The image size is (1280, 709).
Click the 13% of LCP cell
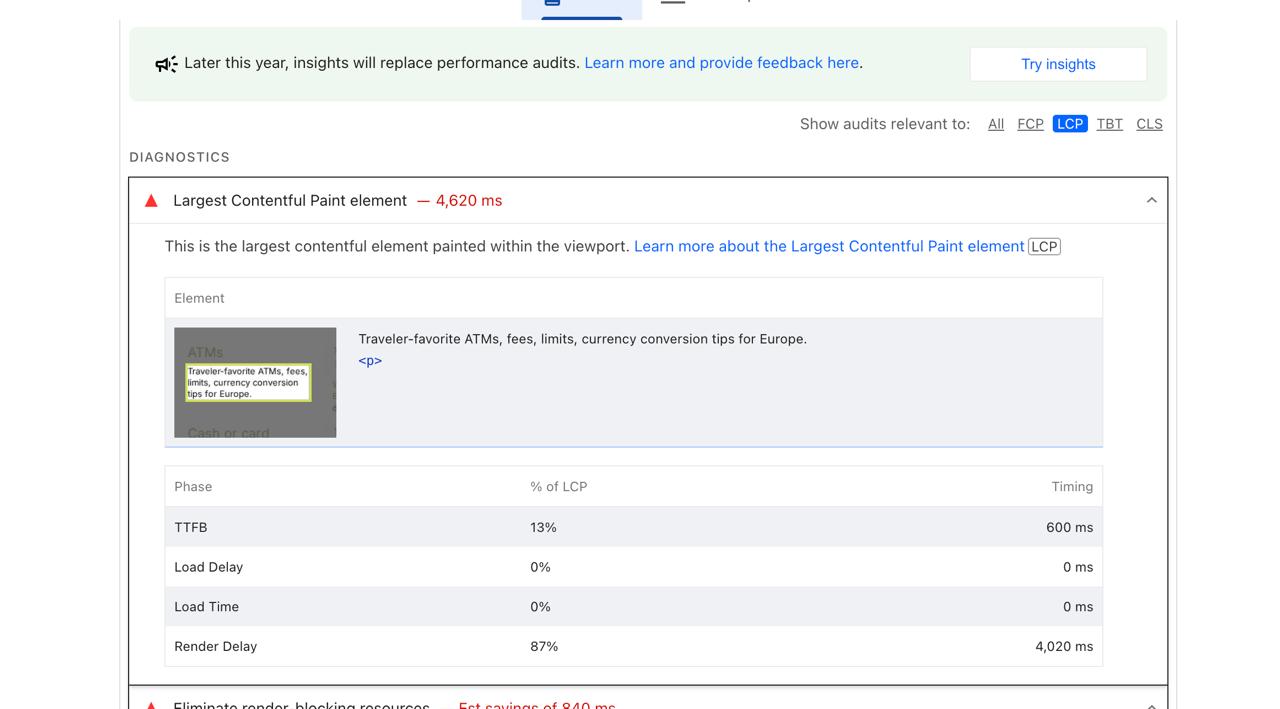pyautogui.click(x=543, y=527)
